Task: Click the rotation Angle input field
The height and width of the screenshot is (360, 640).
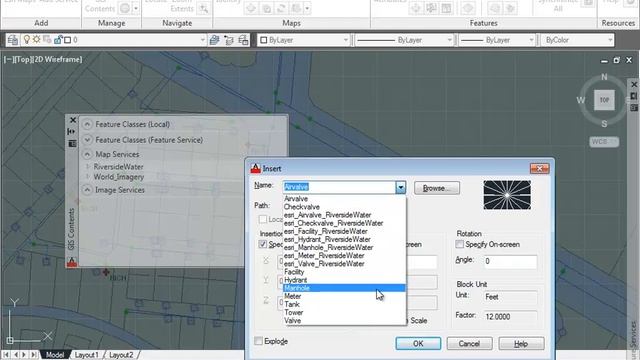Action: pos(510,261)
